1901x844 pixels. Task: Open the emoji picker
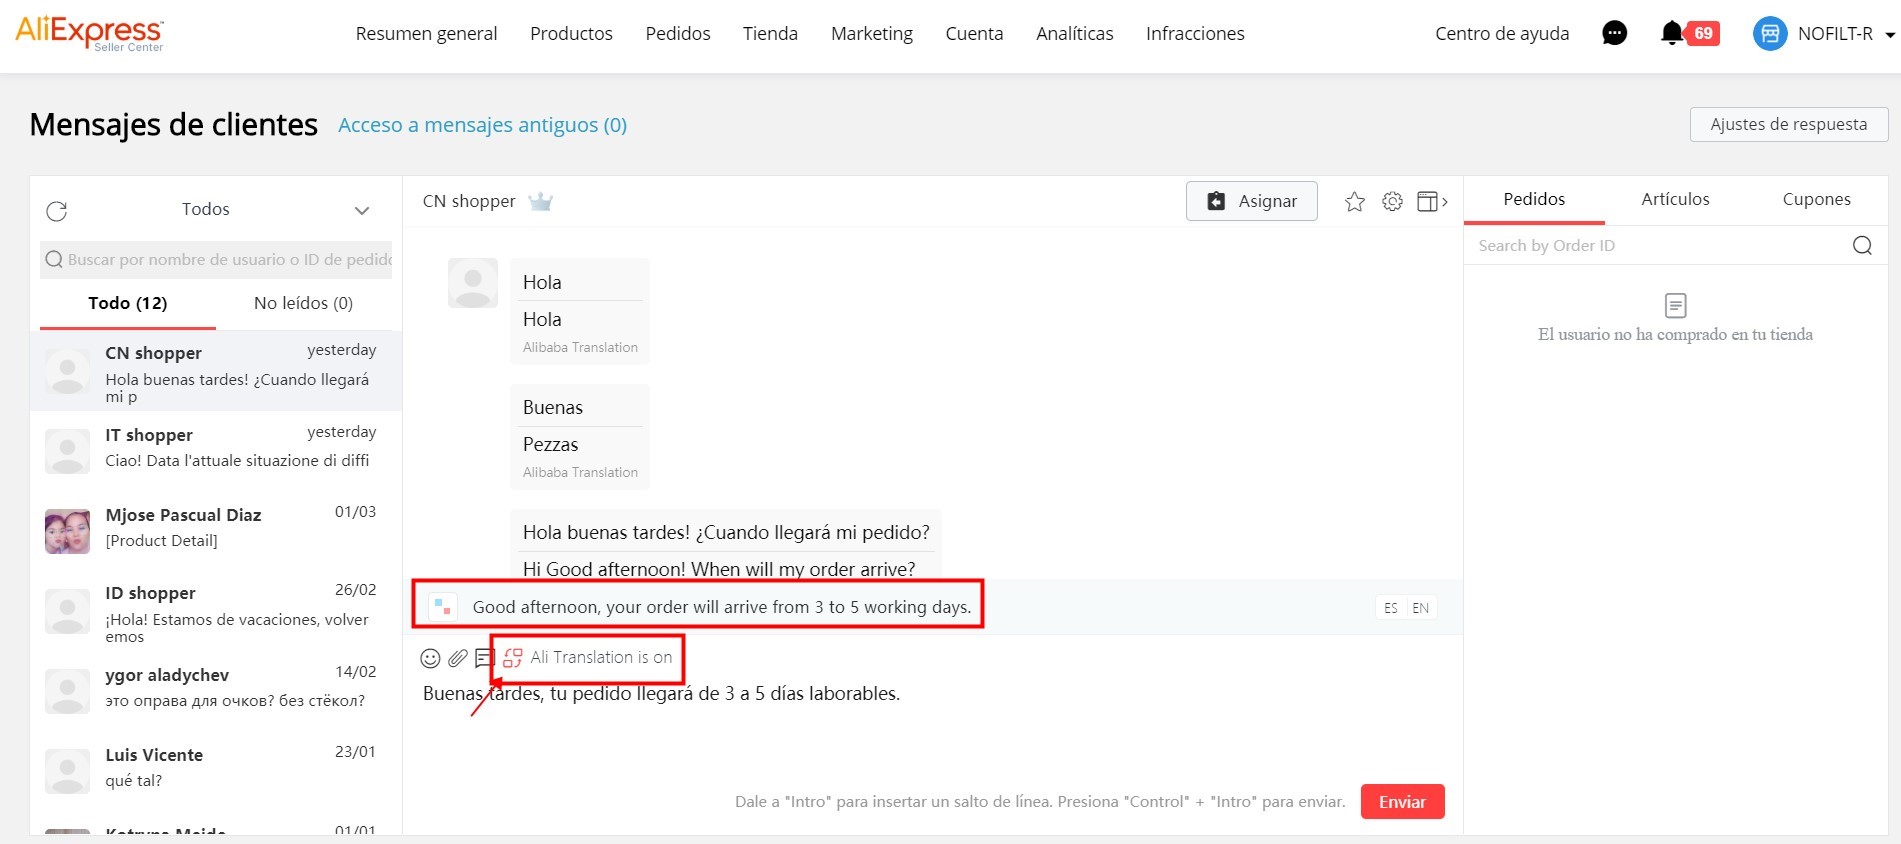coord(430,658)
